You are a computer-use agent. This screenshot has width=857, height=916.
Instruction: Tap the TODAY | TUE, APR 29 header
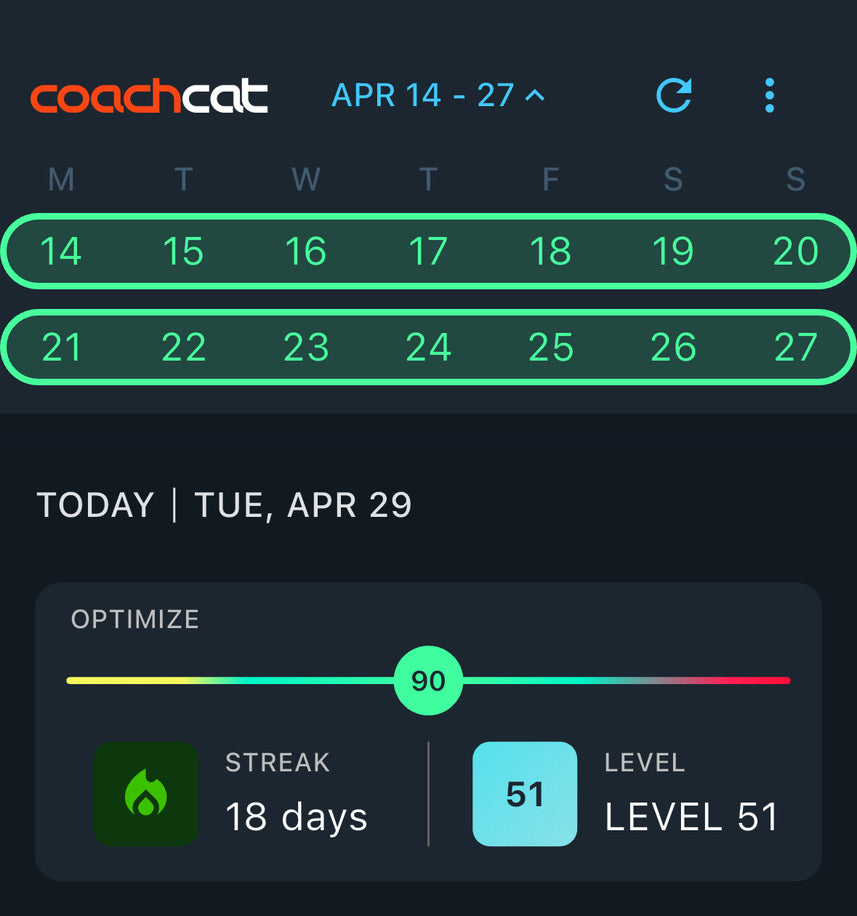[225, 505]
